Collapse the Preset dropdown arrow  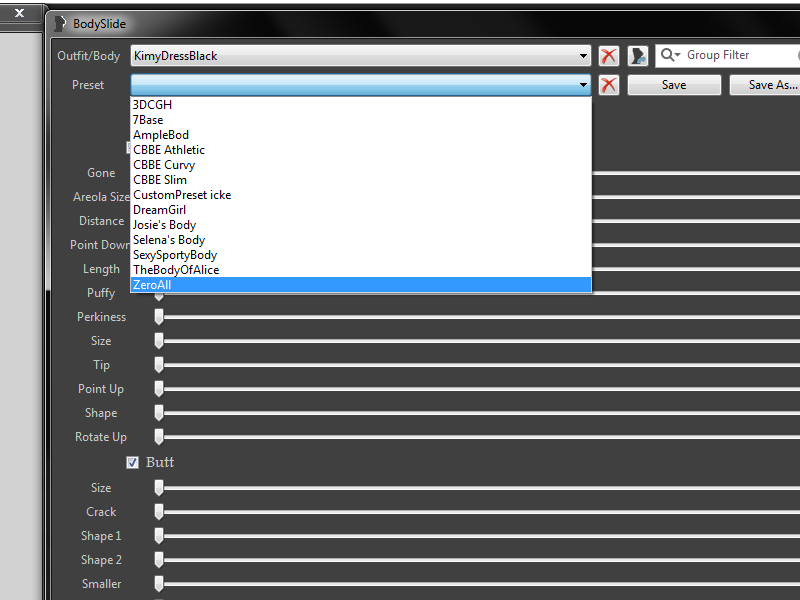tap(583, 85)
